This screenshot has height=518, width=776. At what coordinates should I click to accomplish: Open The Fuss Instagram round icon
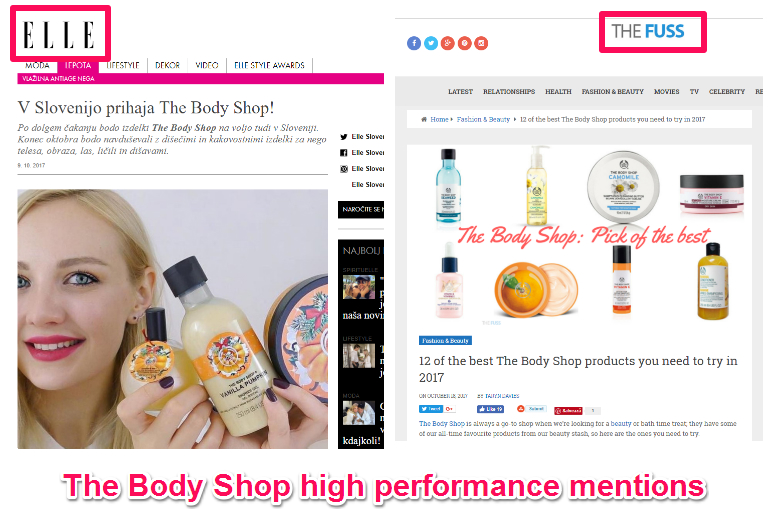pyautogui.click(x=481, y=44)
